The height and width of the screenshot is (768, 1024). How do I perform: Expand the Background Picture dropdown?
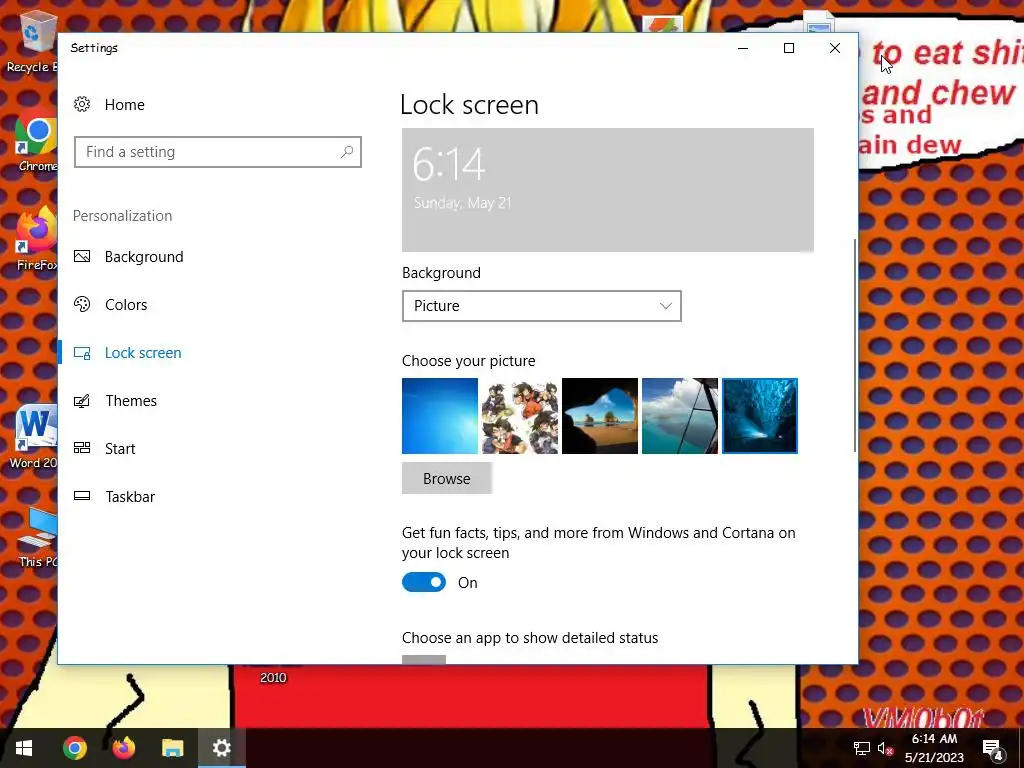[541, 306]
